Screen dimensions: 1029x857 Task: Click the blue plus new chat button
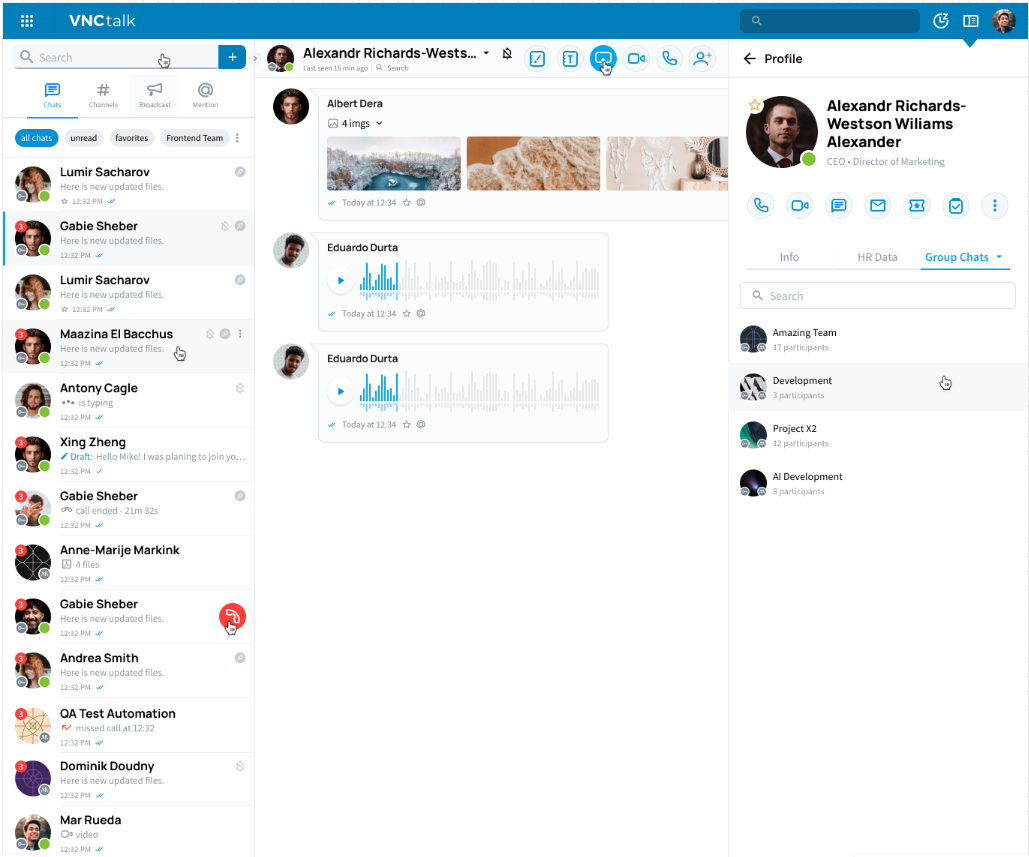(232, 57)
